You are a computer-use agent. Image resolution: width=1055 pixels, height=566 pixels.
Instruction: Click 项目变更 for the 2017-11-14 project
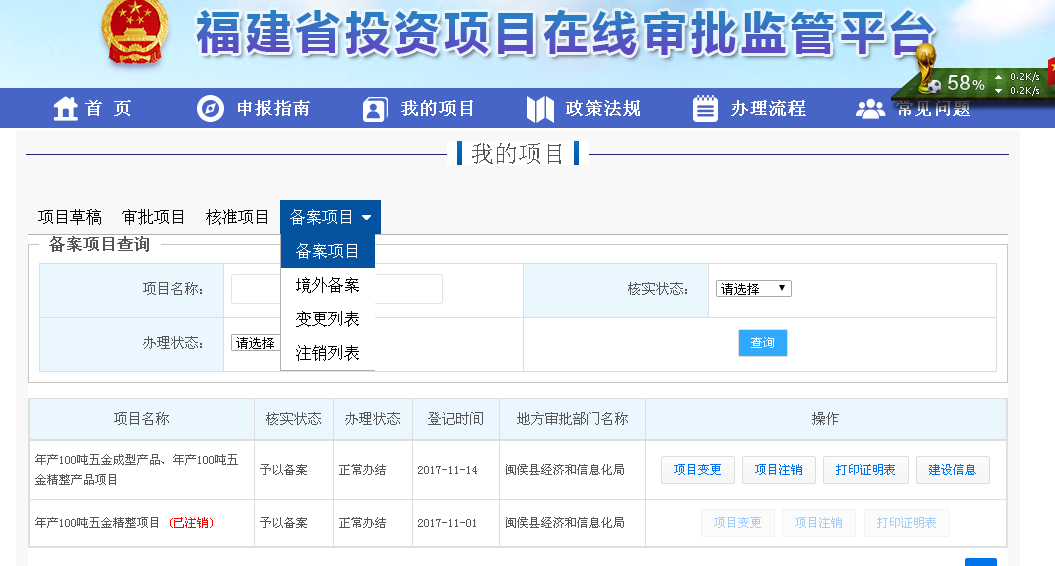coord(698,470)
